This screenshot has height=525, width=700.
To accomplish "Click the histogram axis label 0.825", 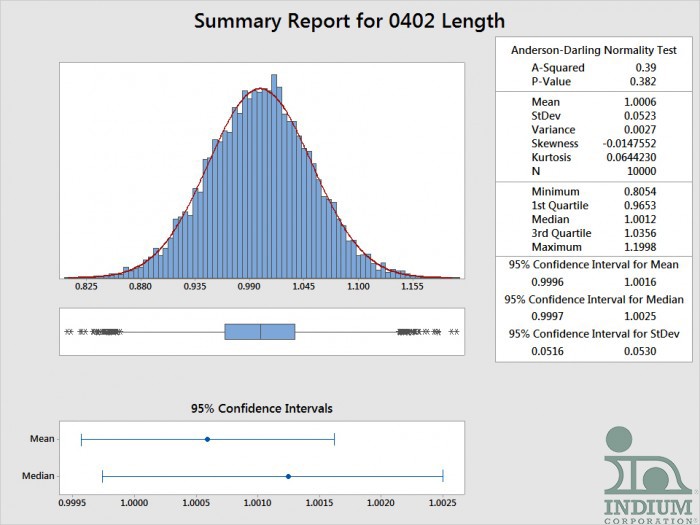I will [x=86, y=286].
